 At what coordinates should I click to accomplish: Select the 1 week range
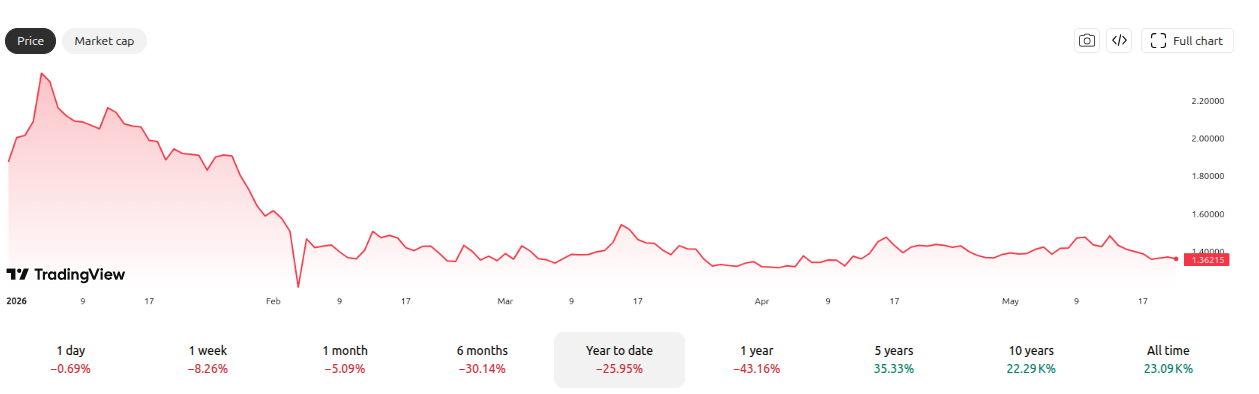point(208,359)
